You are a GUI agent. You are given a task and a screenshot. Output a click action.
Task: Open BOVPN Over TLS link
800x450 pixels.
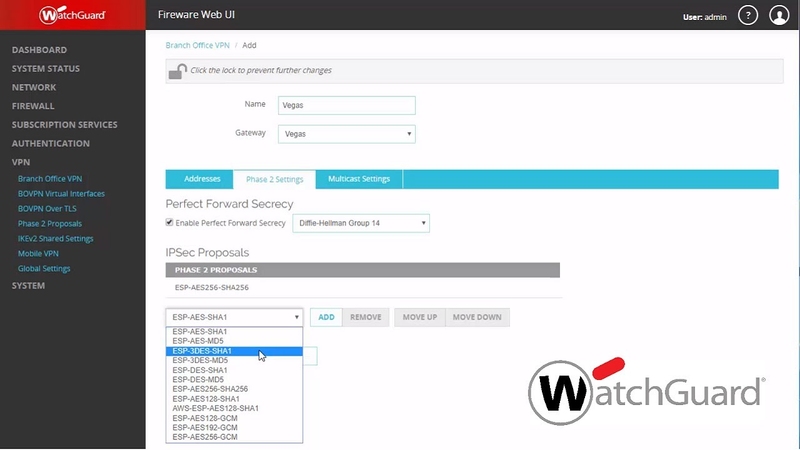tap(47, 209)
